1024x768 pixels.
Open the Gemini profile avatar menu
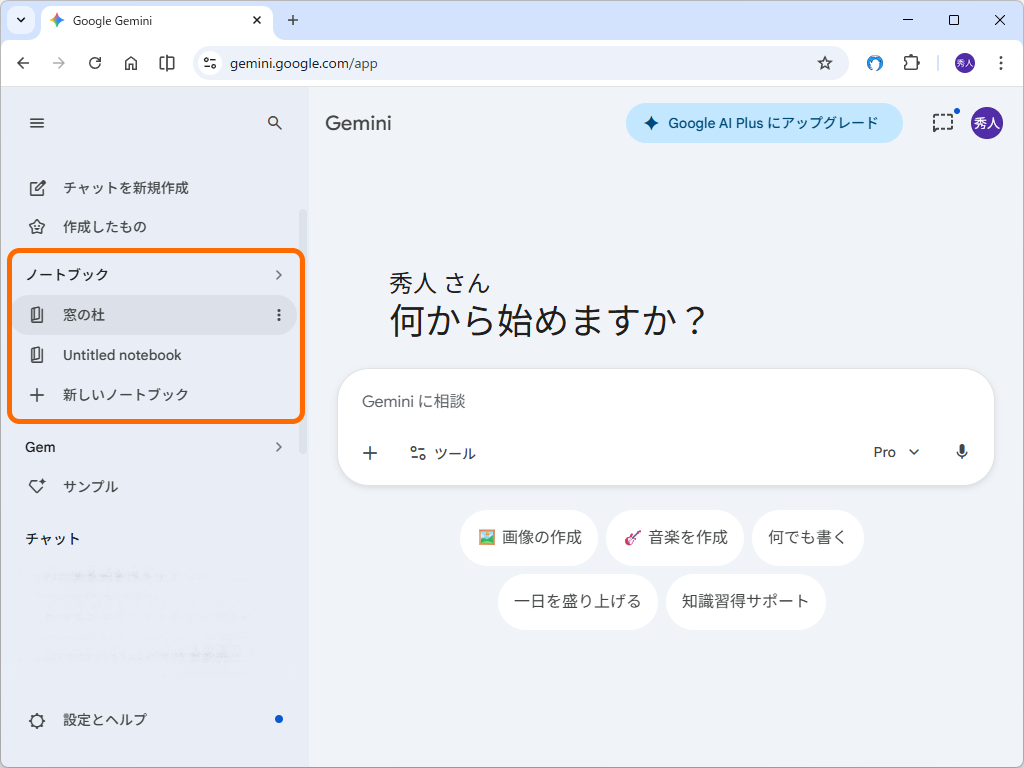[987, 122]
